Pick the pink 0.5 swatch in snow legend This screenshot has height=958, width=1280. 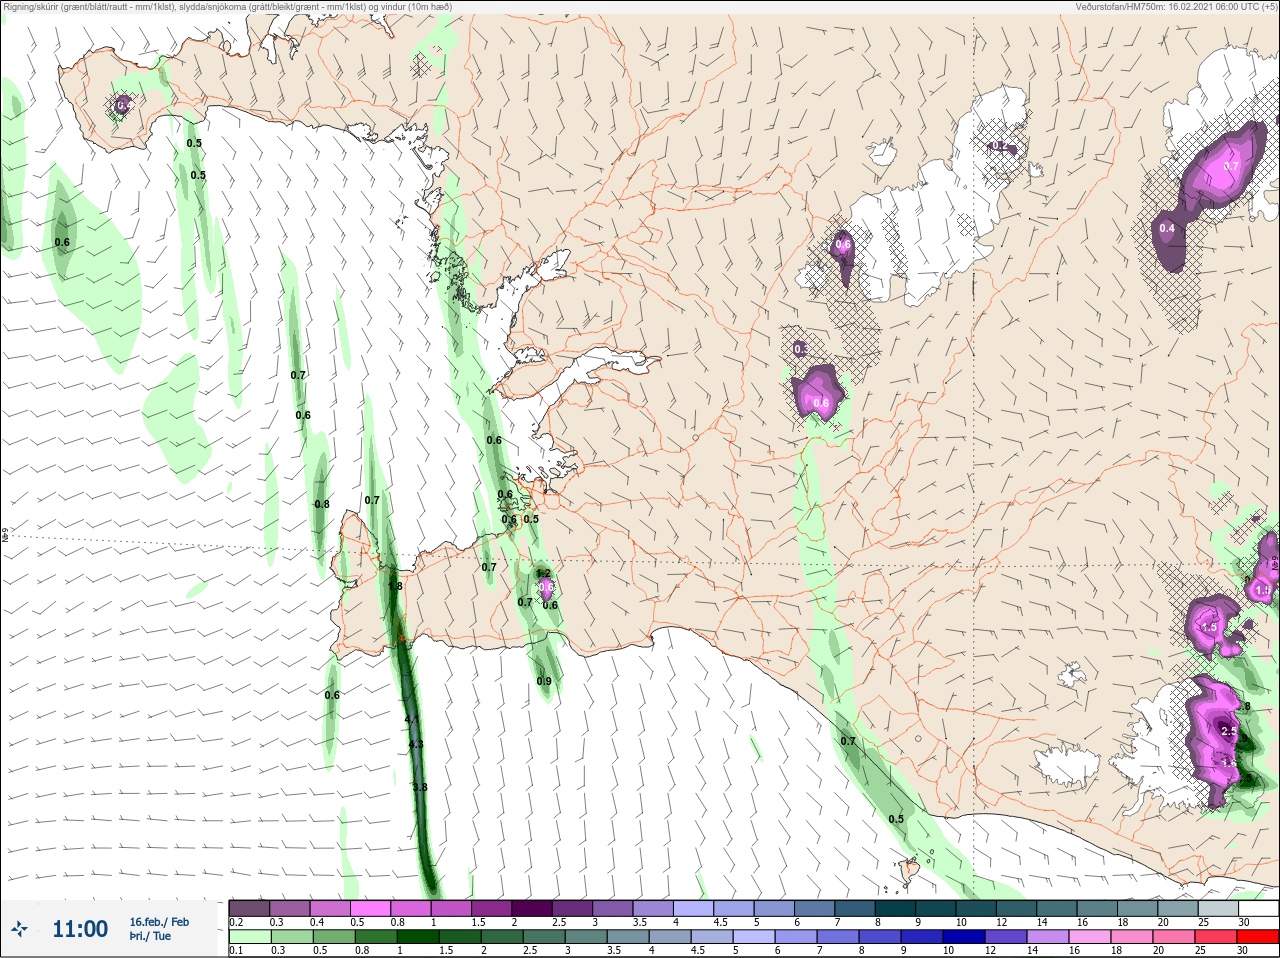[x=370, y=908]
